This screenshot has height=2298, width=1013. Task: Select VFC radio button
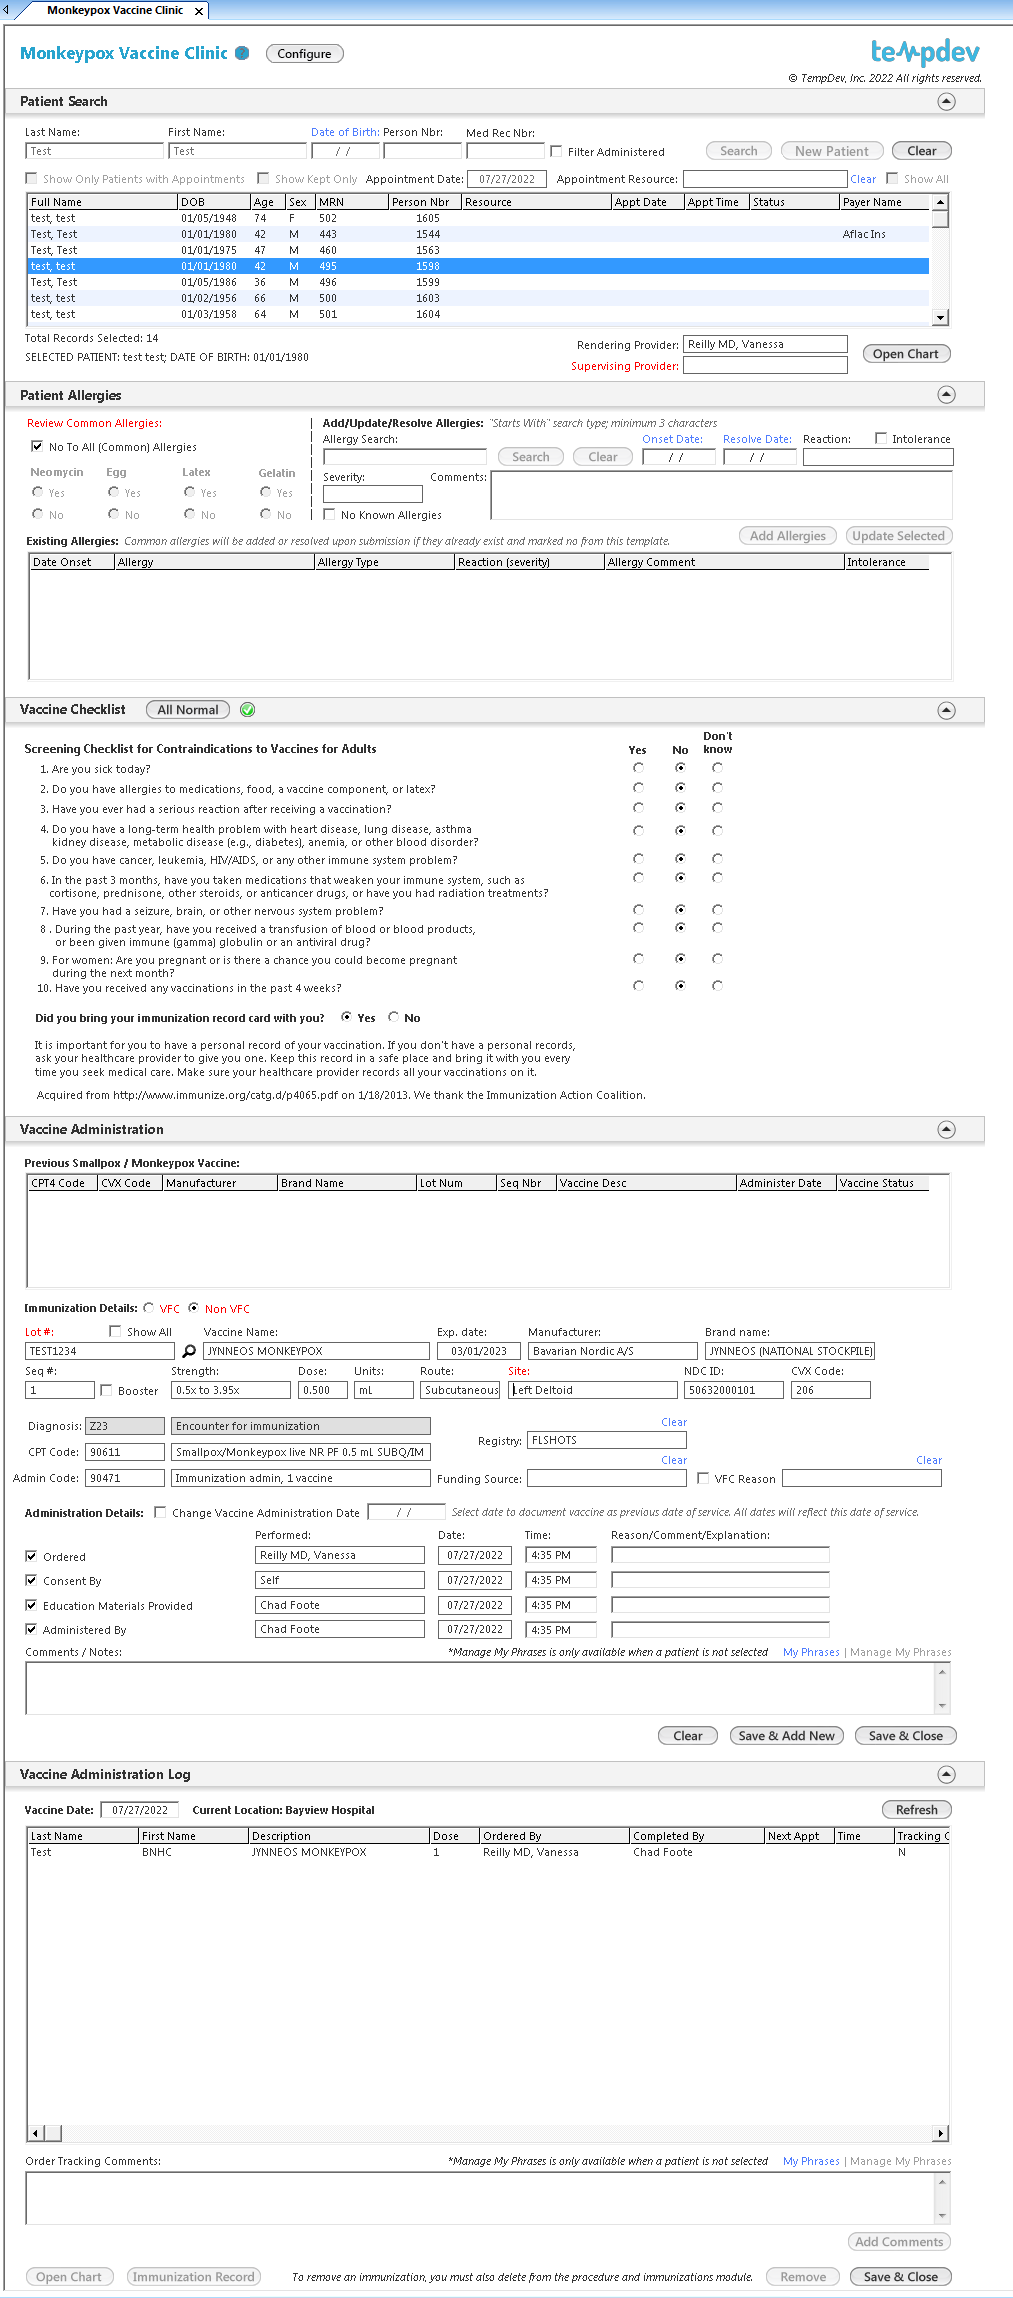[149, 1308]
